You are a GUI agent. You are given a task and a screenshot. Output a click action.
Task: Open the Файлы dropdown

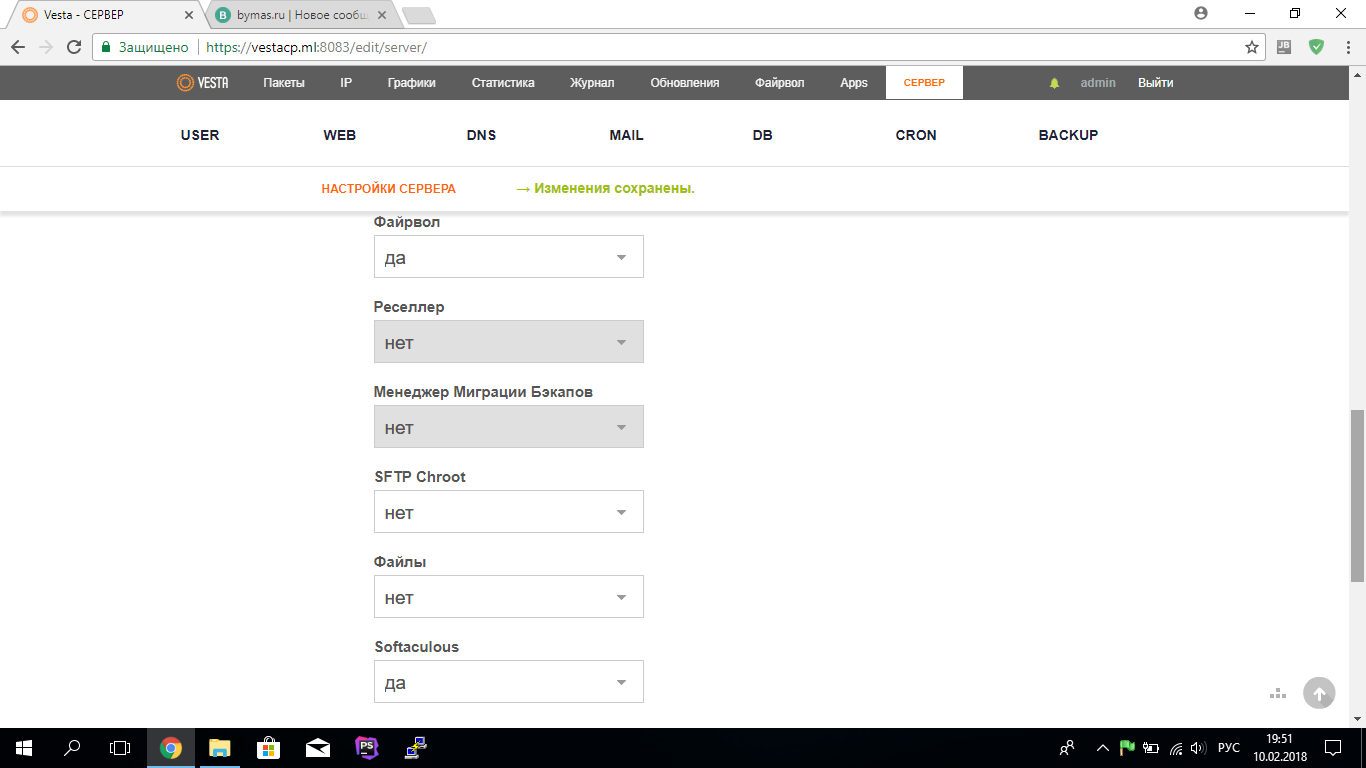508,597
